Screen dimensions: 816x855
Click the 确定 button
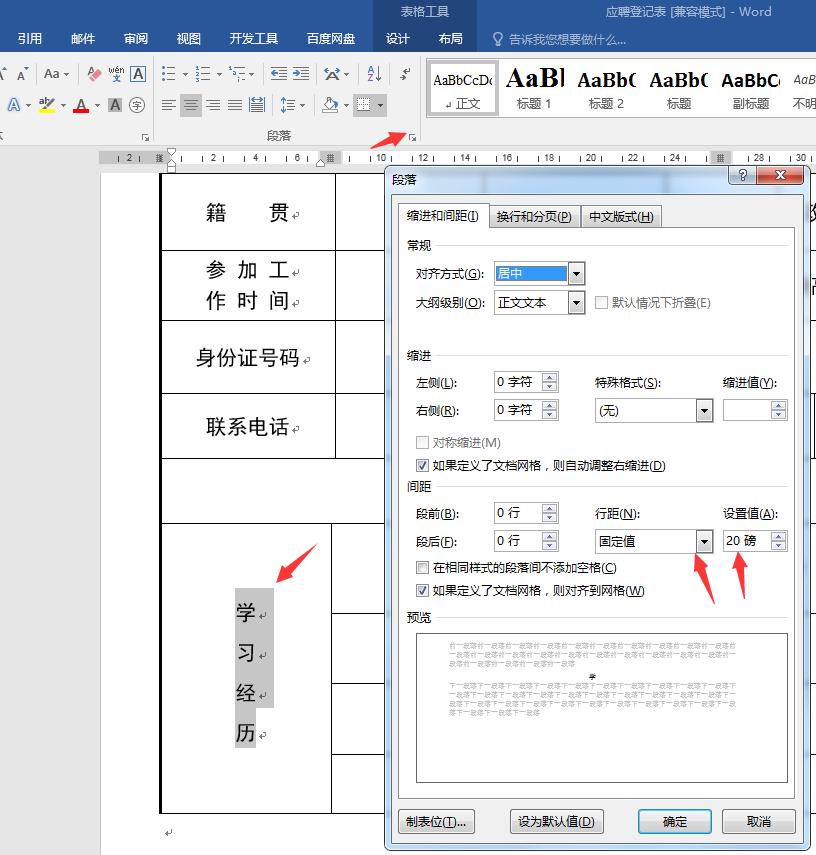pos(673,821)
